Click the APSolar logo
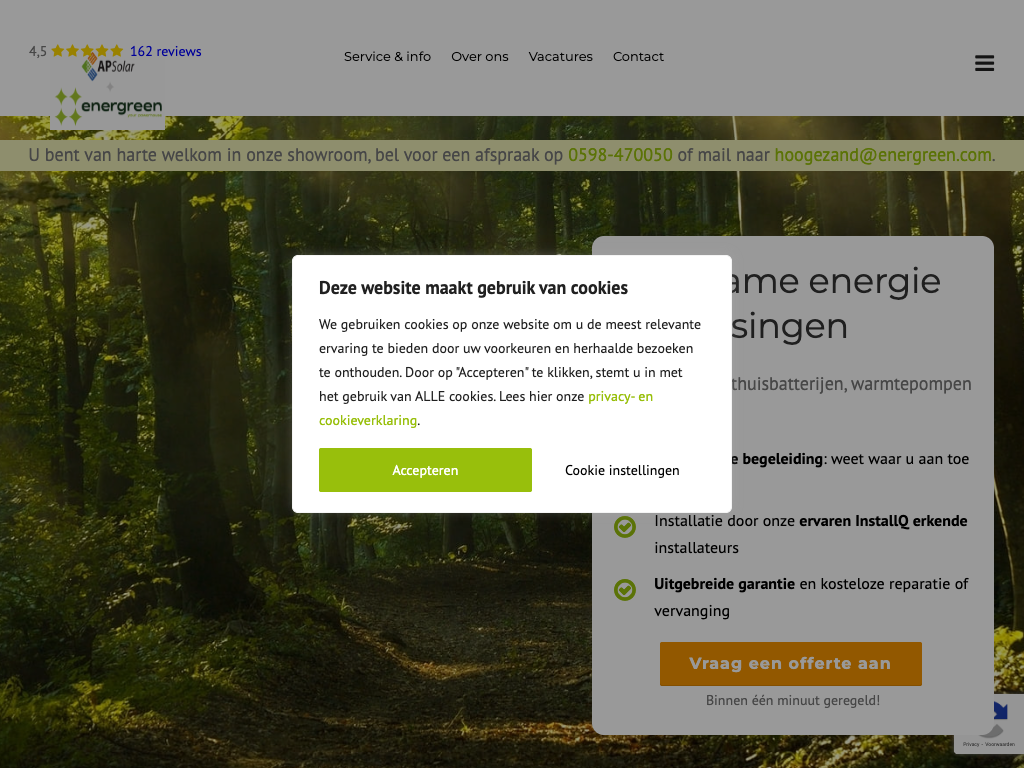The width and height of the screenshot is (1024, 768). tap(108, 66)
